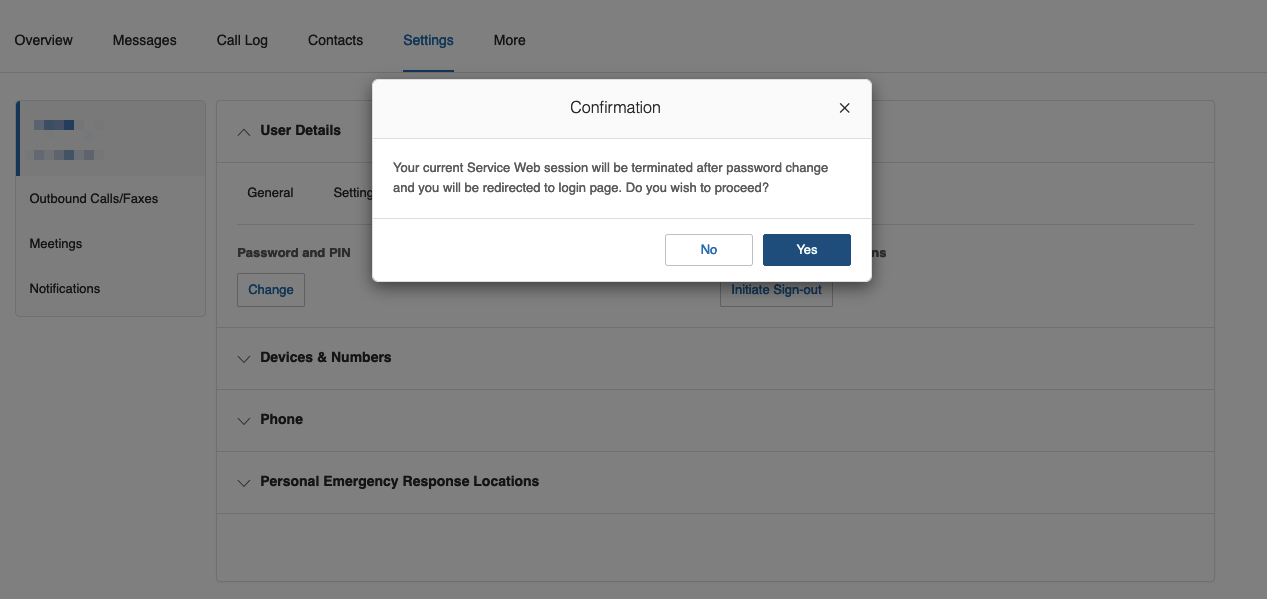Open the More menu in top navigation

[x=509, y=41]
